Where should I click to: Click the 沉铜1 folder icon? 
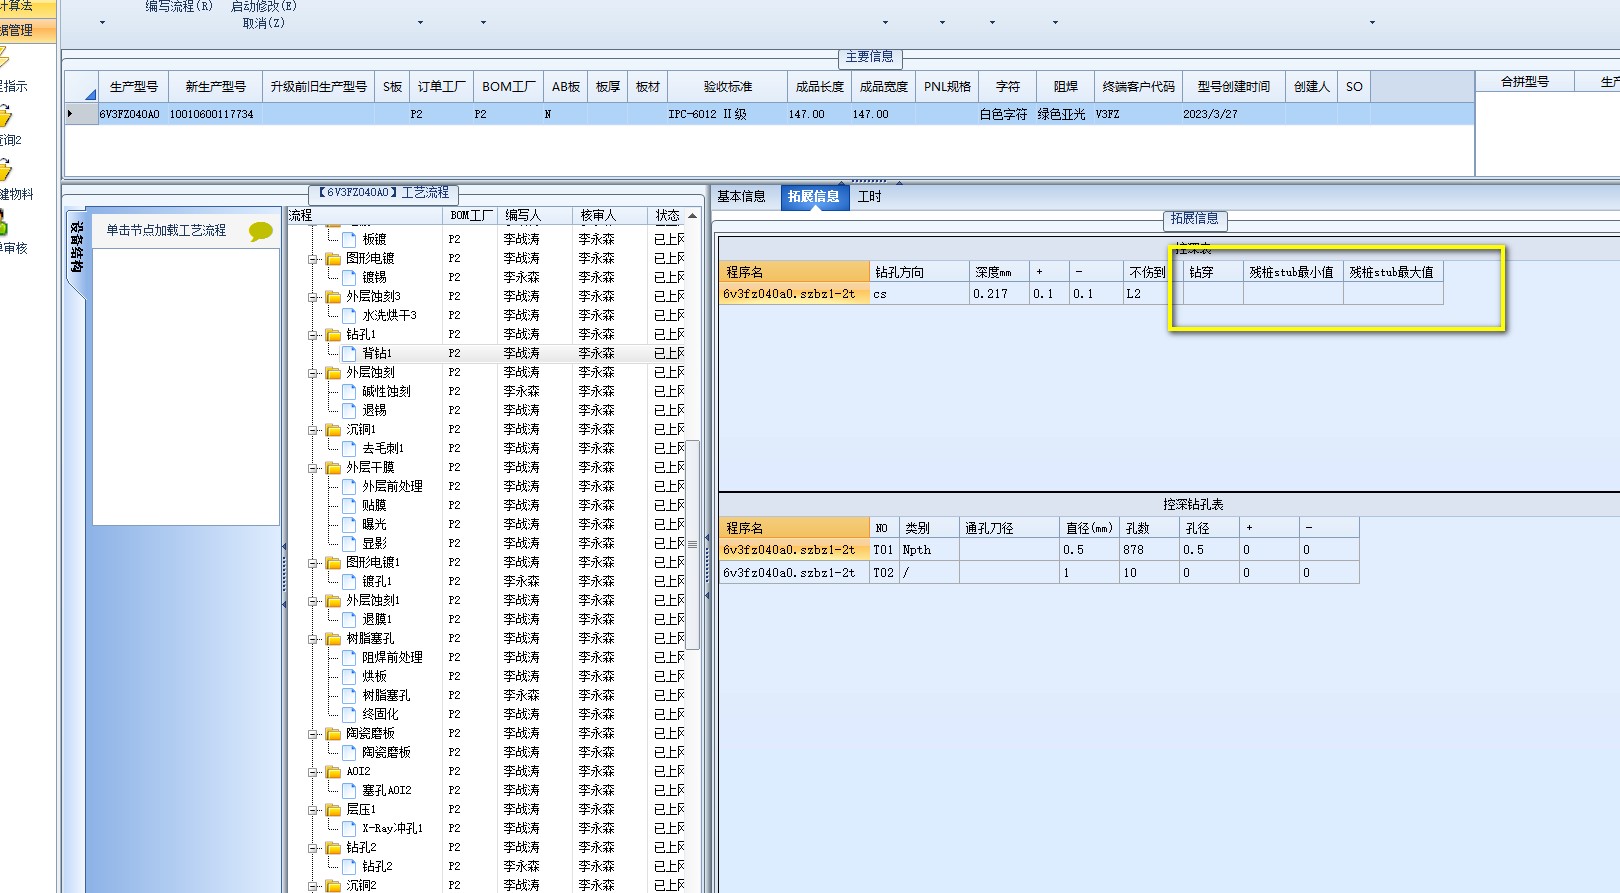[x=333, y=429]
